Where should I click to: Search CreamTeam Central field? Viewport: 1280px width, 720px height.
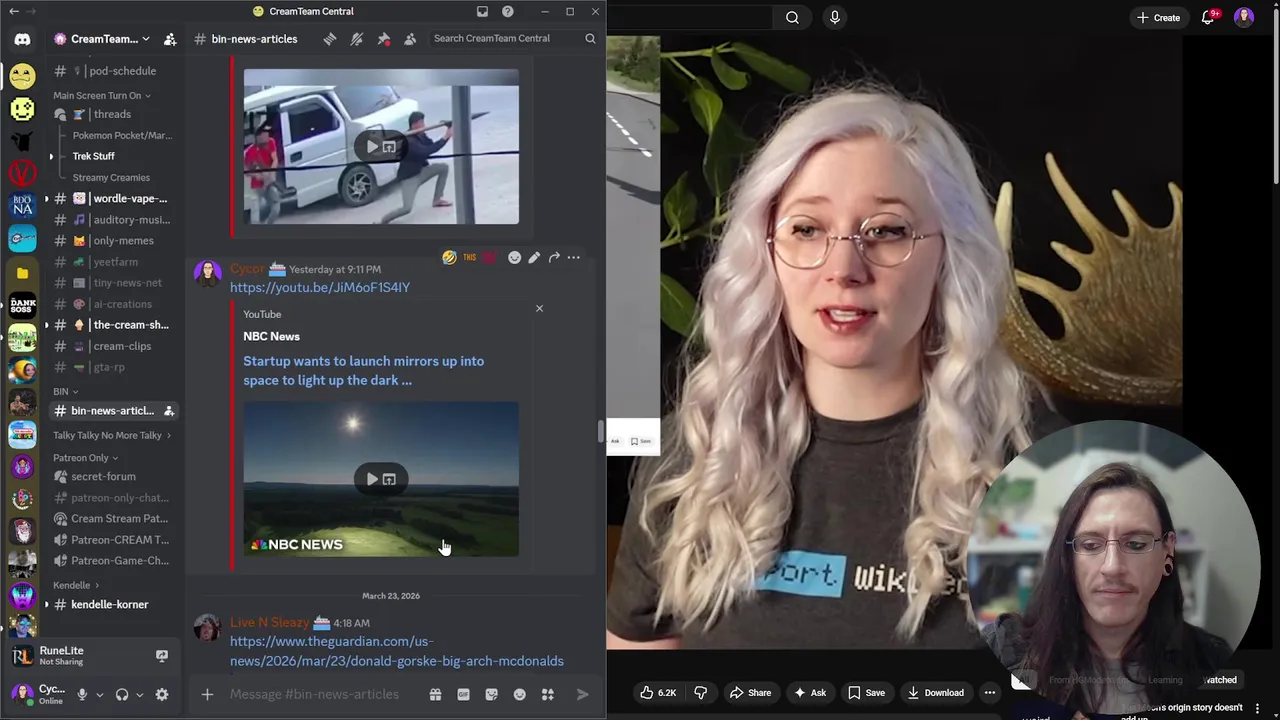(x=514, y=38)
